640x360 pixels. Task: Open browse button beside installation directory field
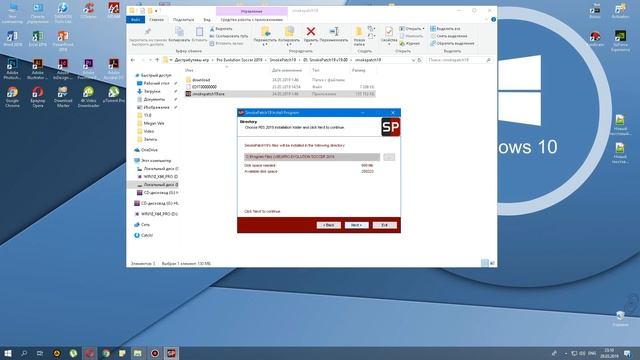(389, 157)
